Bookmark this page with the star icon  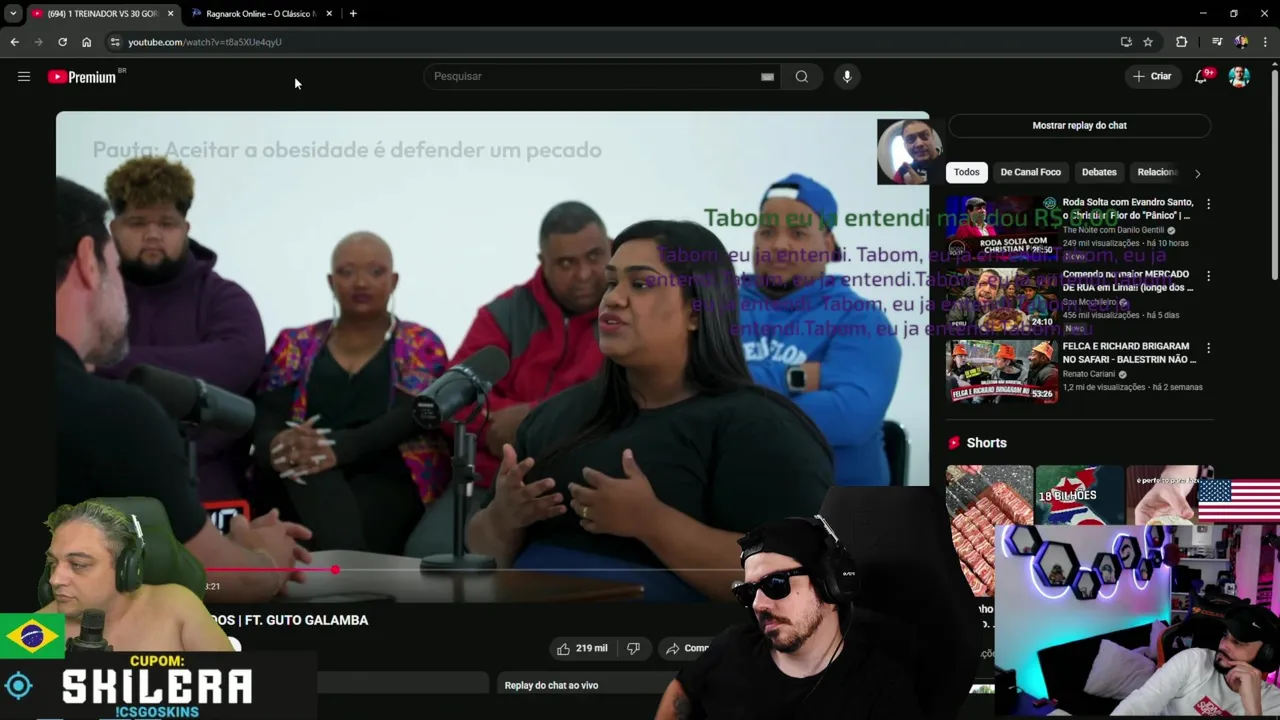1148,42
